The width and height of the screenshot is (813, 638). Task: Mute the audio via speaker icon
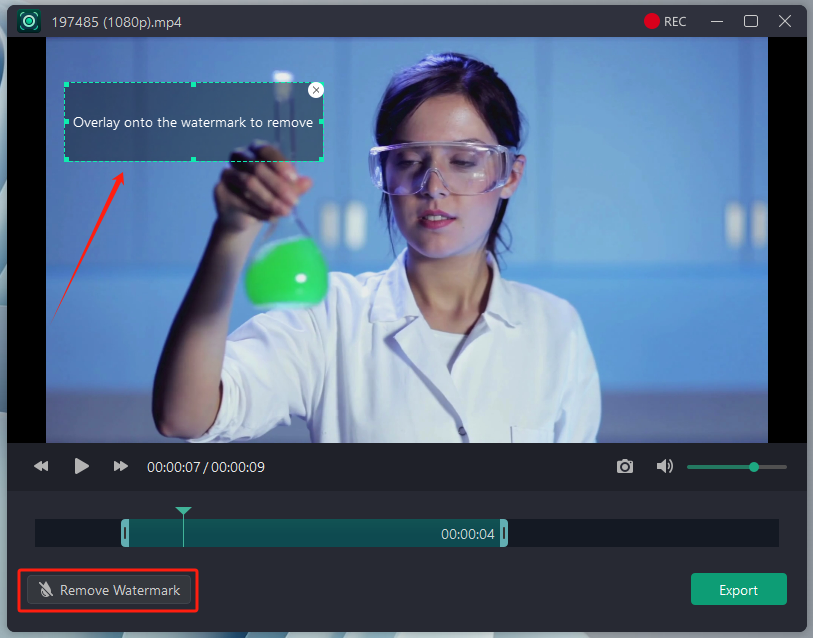(x=664, y=466)
